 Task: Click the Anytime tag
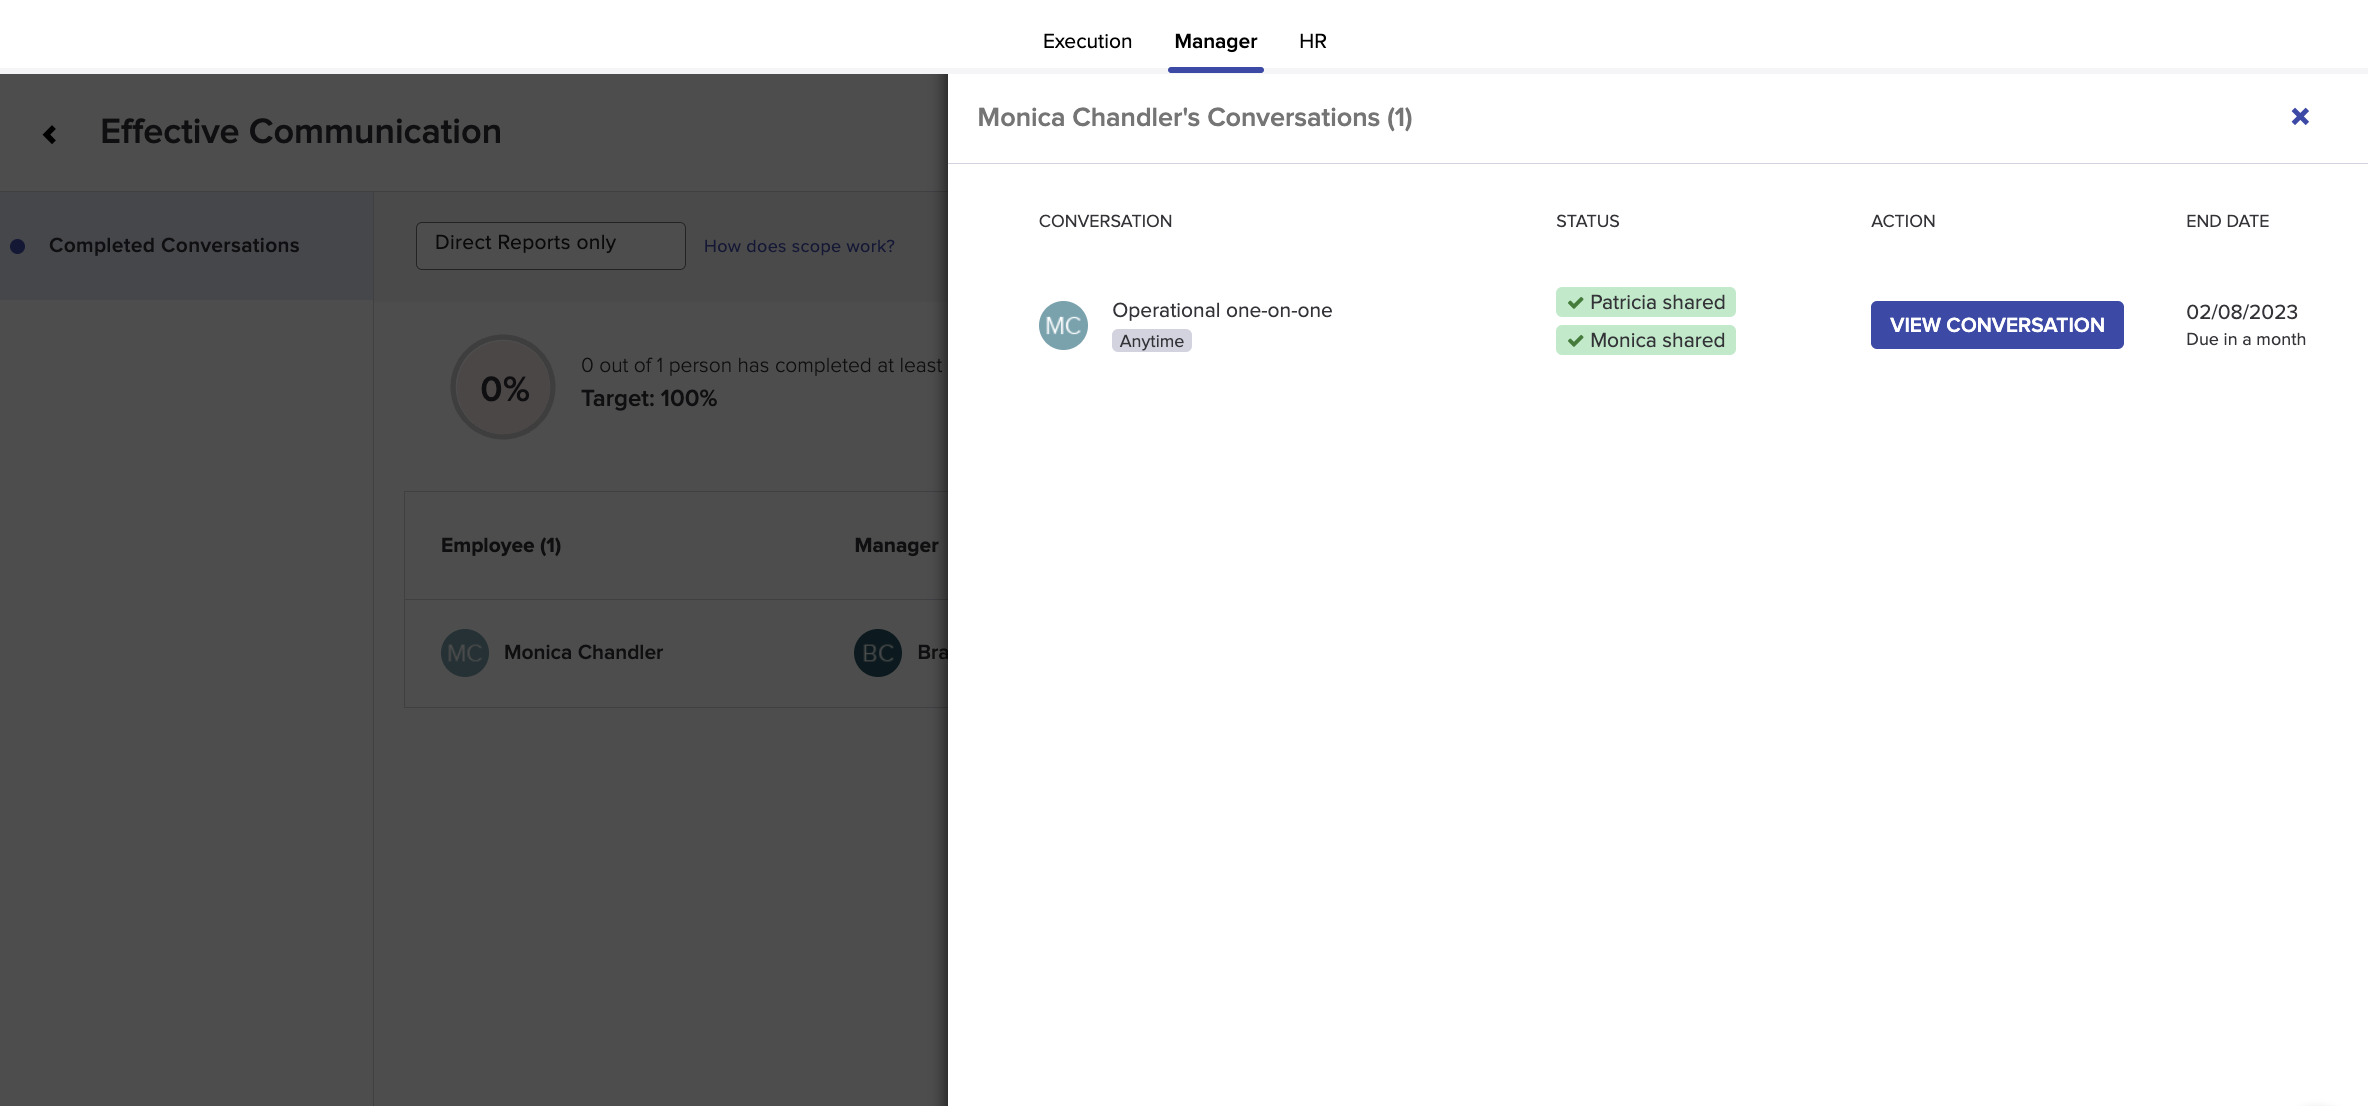coord(1151,341)
